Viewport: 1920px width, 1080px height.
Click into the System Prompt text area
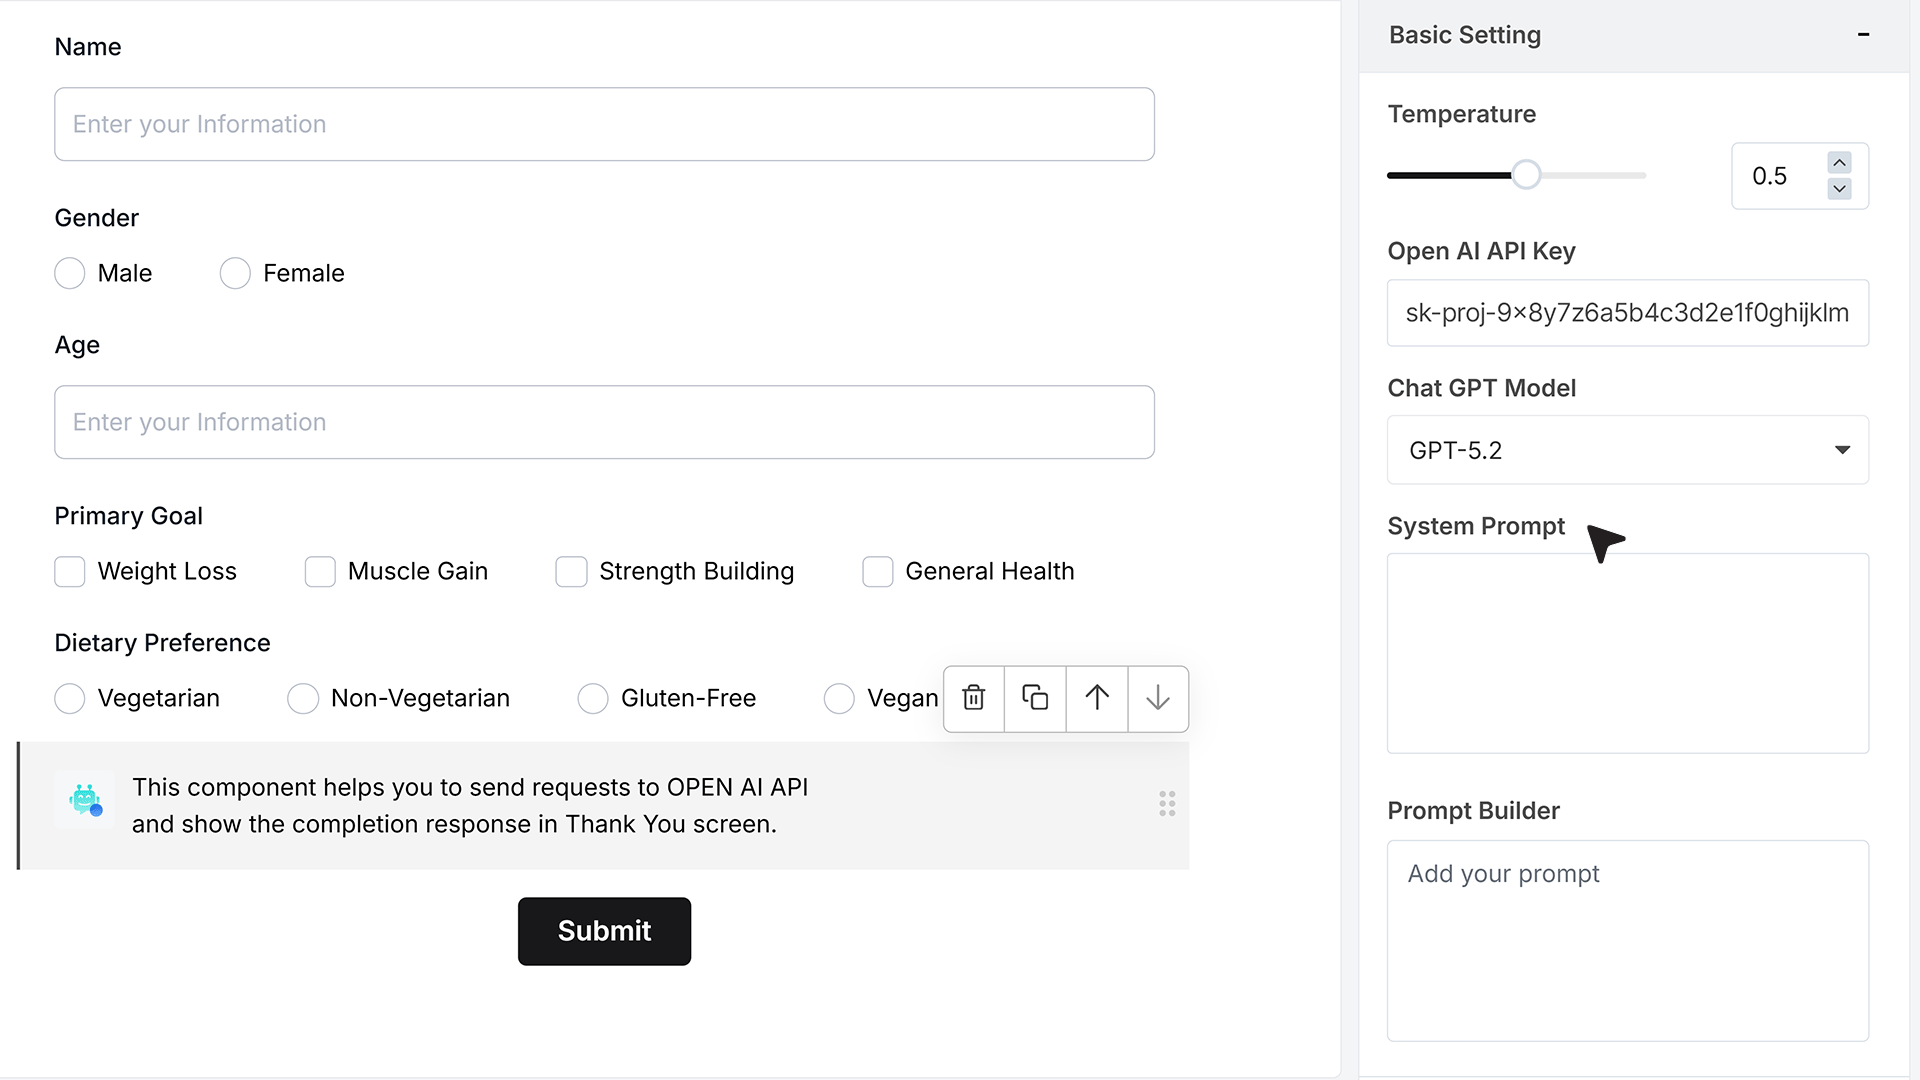coord(1627,653)
